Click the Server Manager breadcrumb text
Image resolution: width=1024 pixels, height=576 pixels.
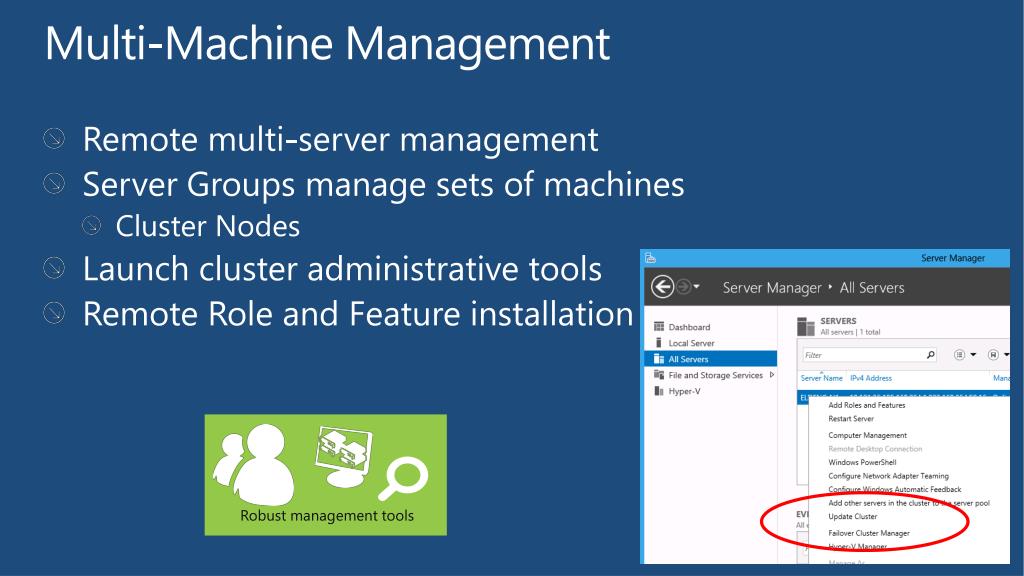(x=772, y=287)
